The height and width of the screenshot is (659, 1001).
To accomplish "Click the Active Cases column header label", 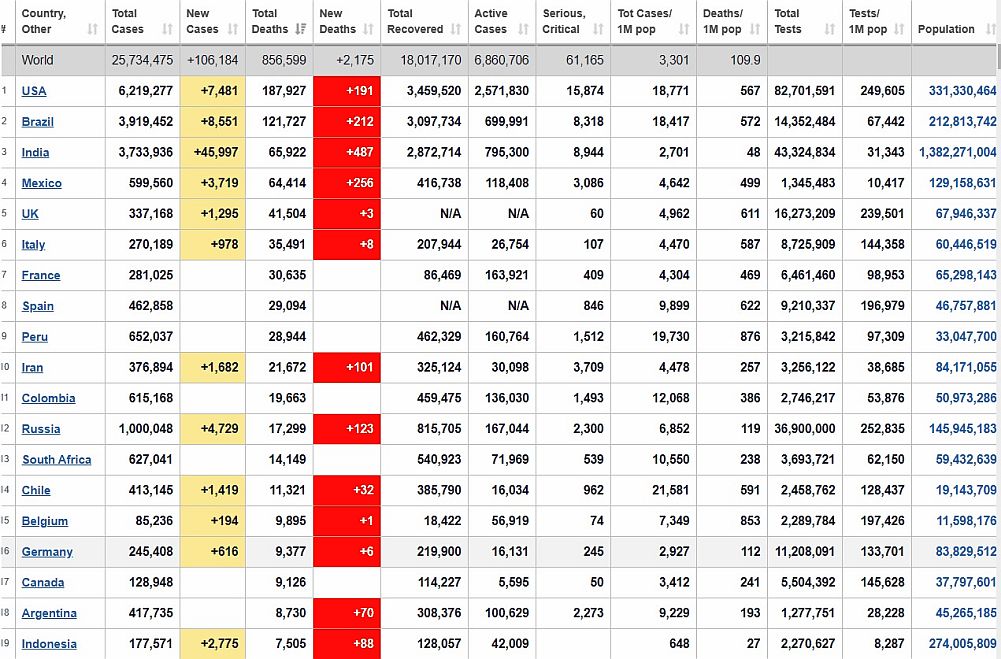I will pyautogui.click(x=491, y=21).
